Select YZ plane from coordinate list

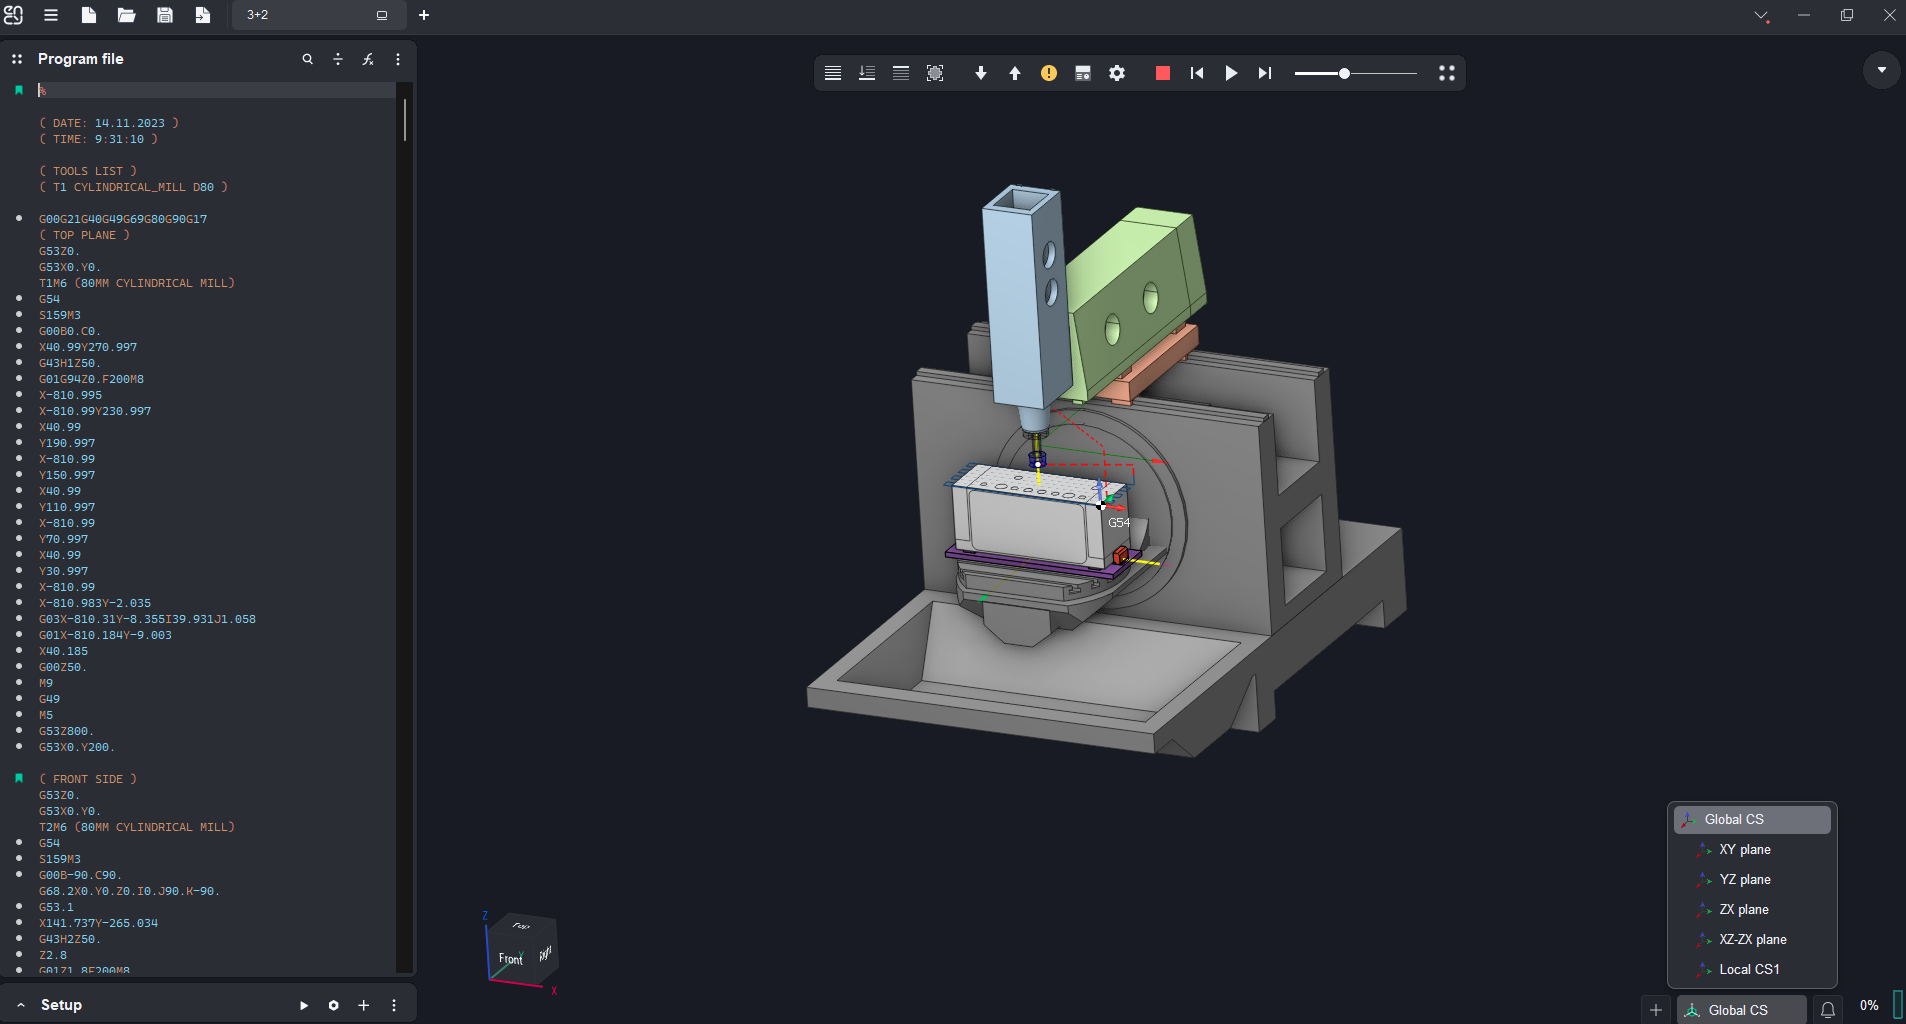click(x=1744, y=879)
